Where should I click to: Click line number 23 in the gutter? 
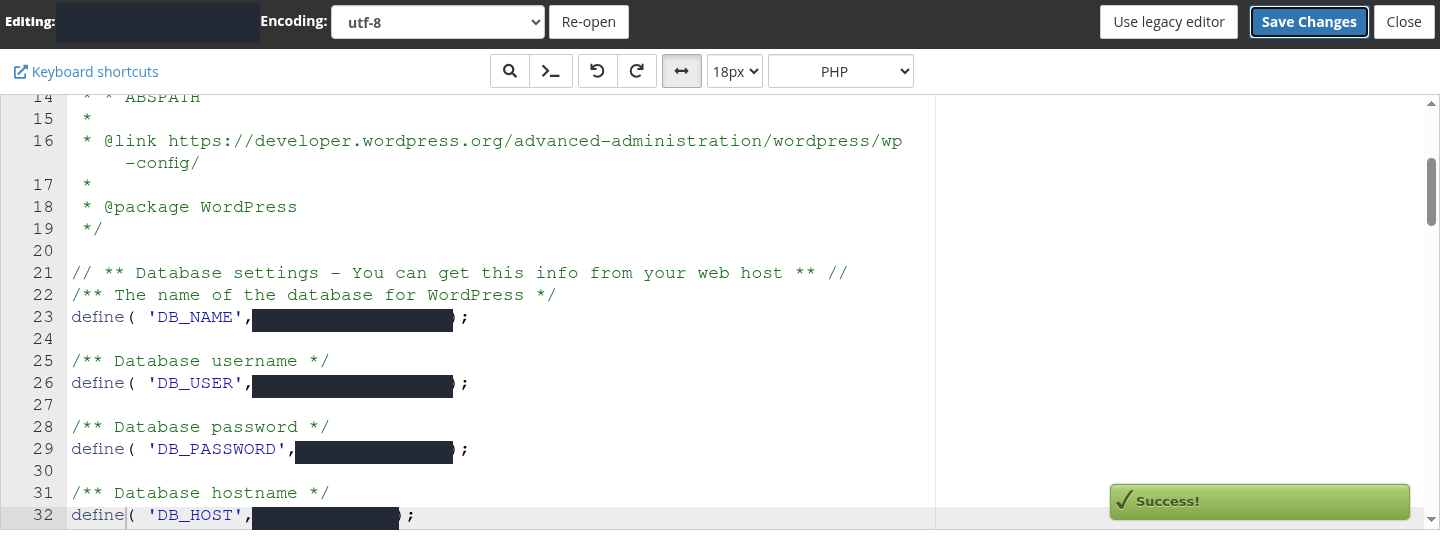point(43,317)
